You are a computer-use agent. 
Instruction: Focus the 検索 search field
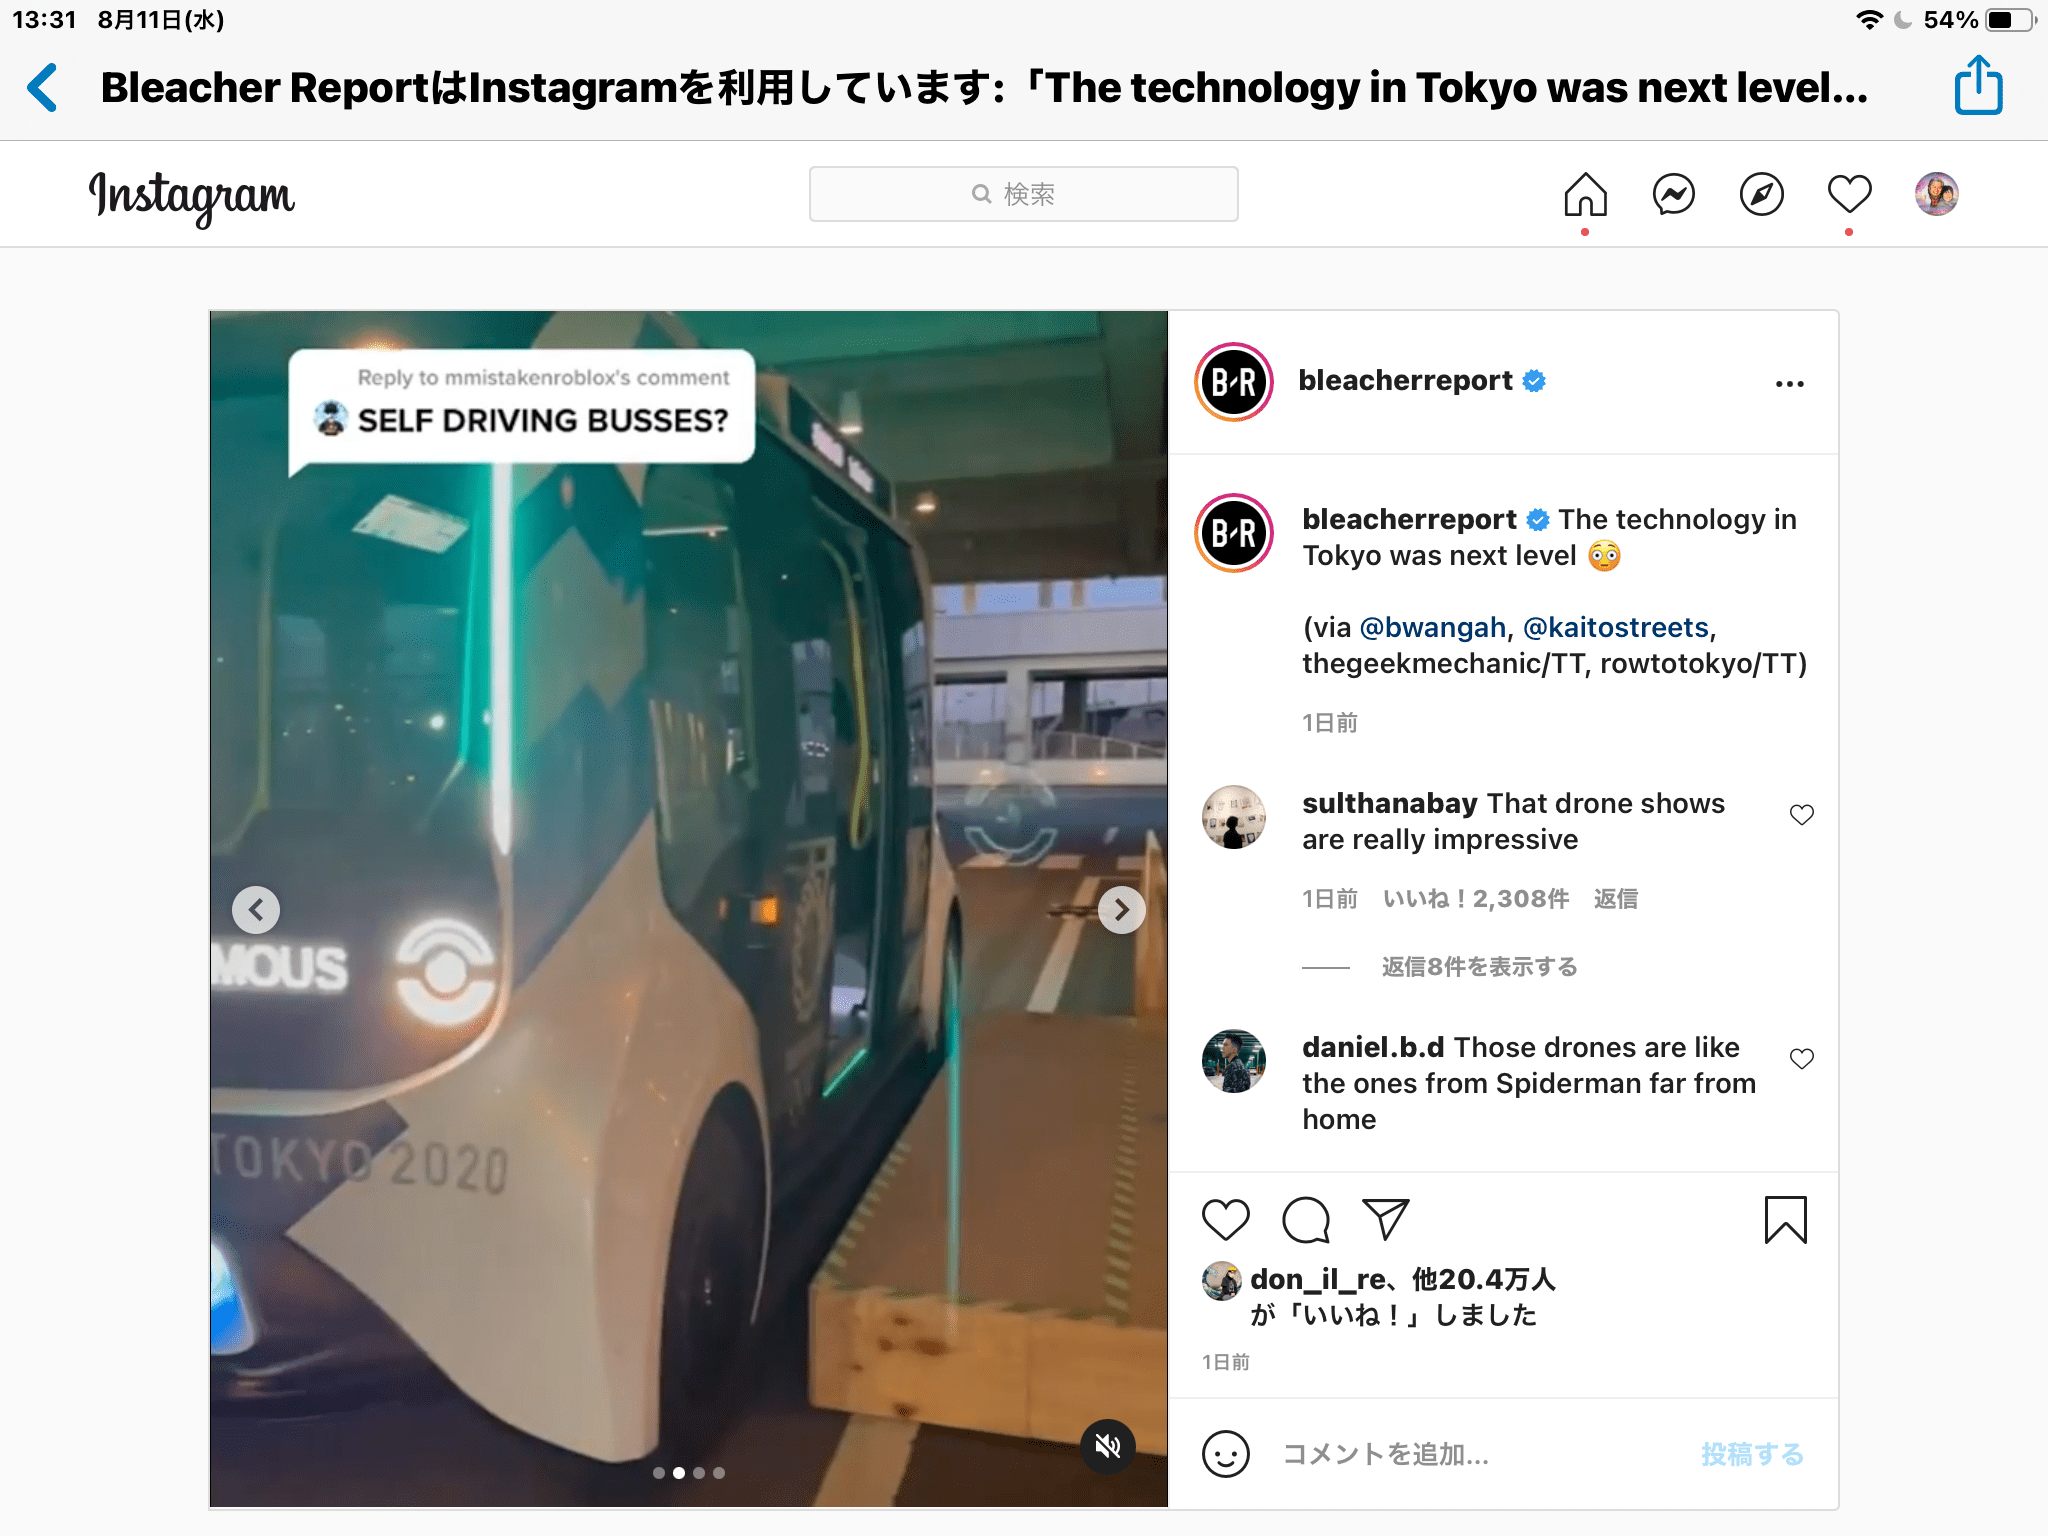tap(1024, 194)
